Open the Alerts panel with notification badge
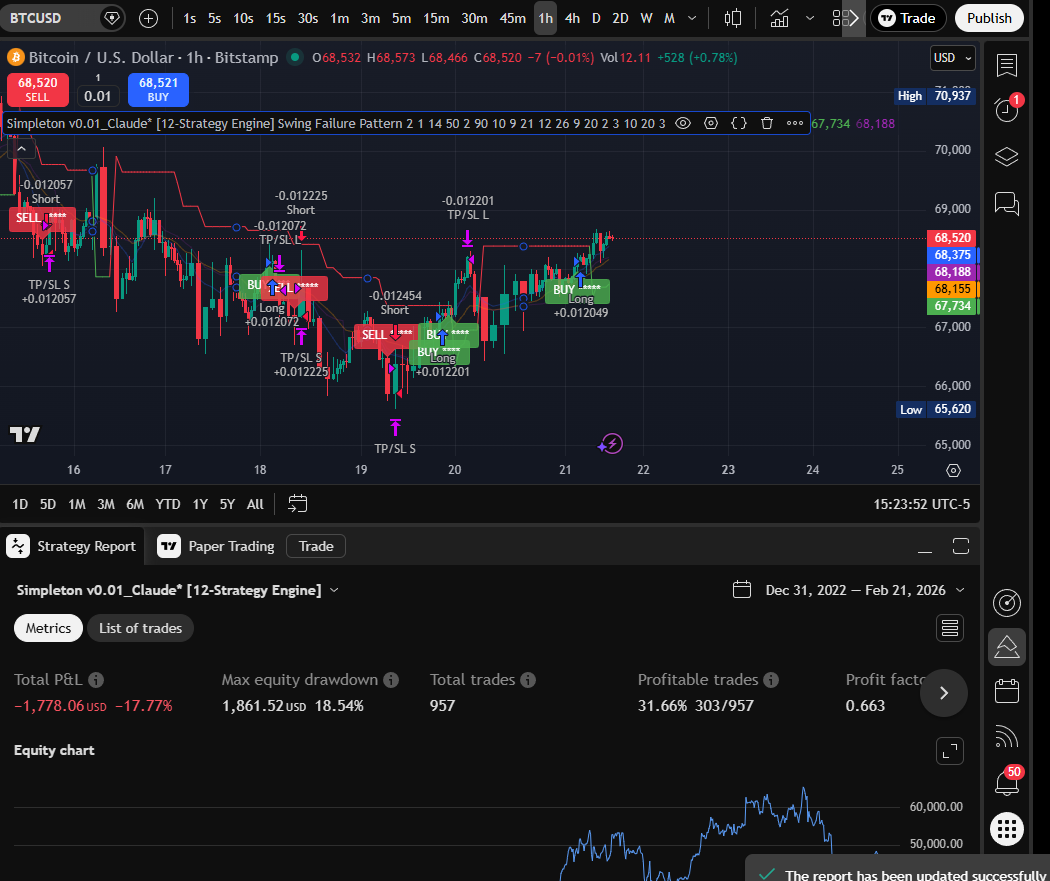Viewport: 1050px width, 881px height. (1006, 110)
